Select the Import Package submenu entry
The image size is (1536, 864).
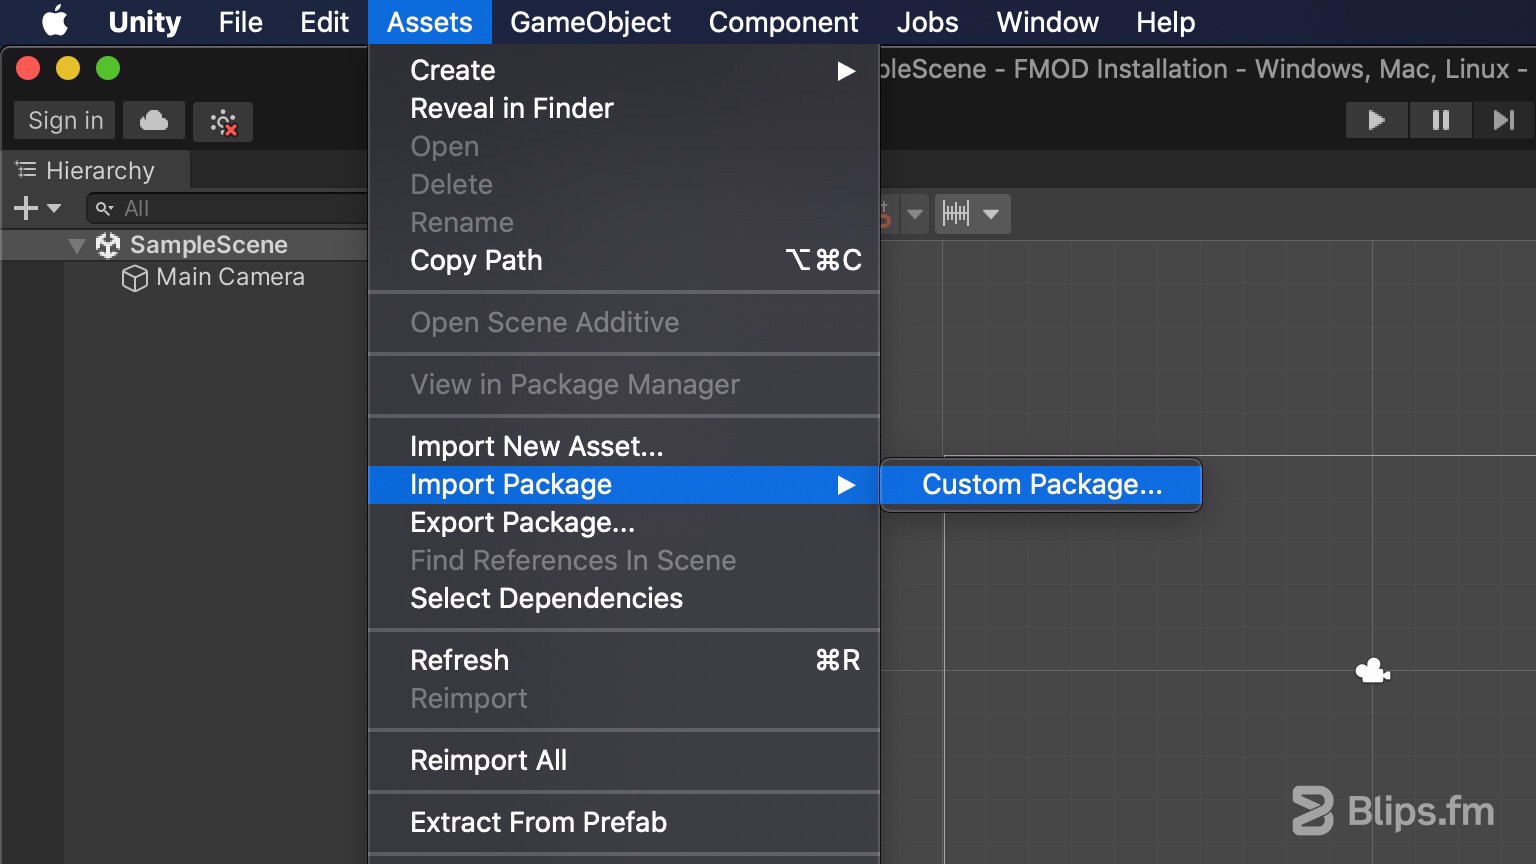point(624,485)
